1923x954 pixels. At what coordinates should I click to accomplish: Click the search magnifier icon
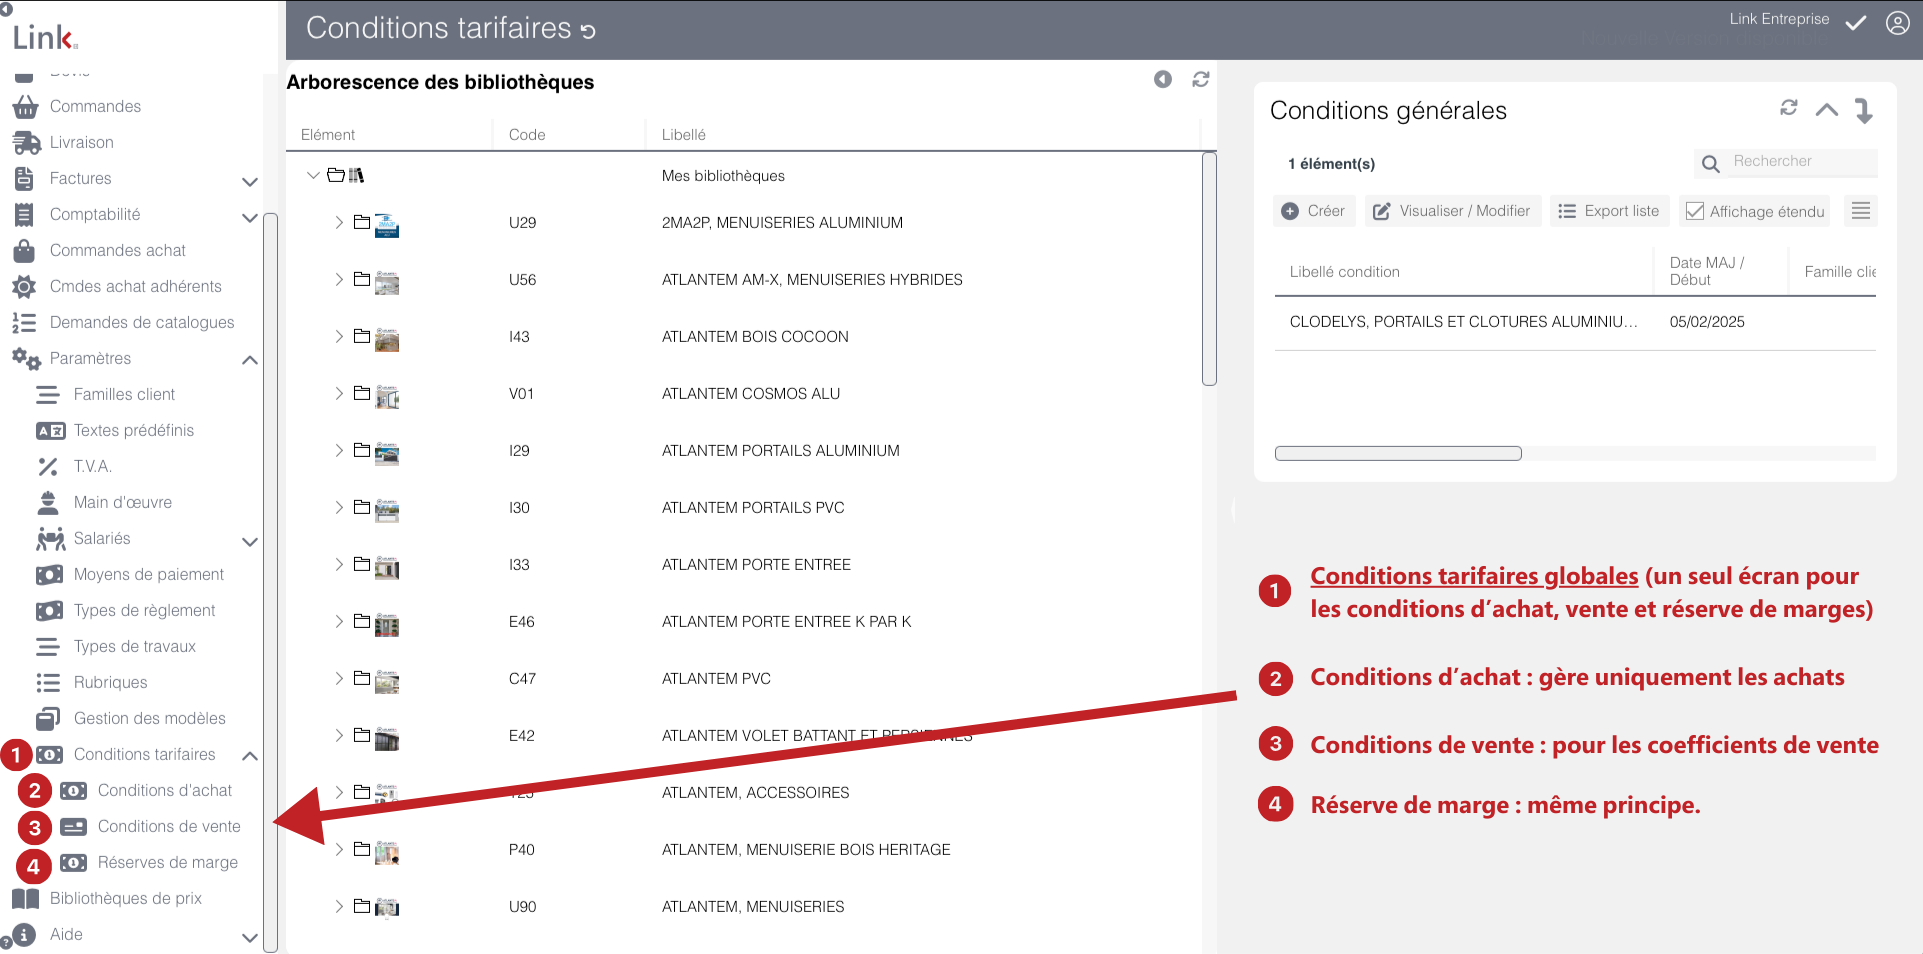1710,163
